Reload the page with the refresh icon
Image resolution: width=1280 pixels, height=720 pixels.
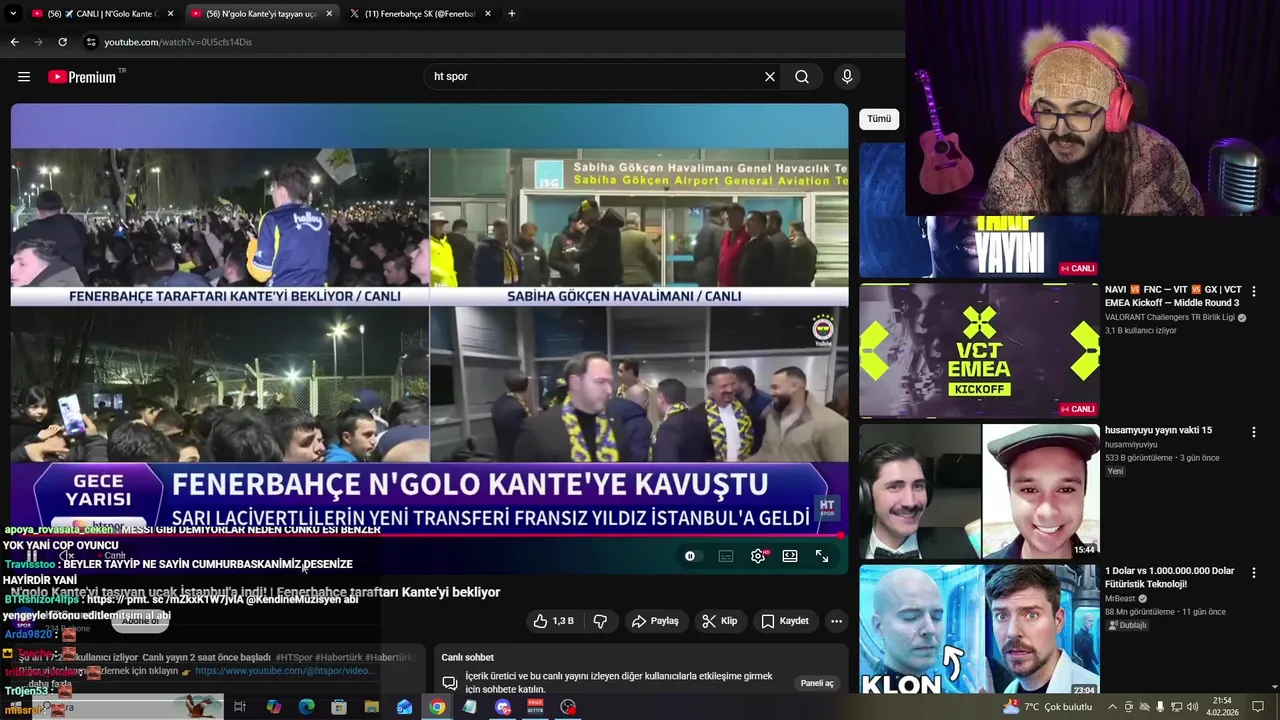62,42
